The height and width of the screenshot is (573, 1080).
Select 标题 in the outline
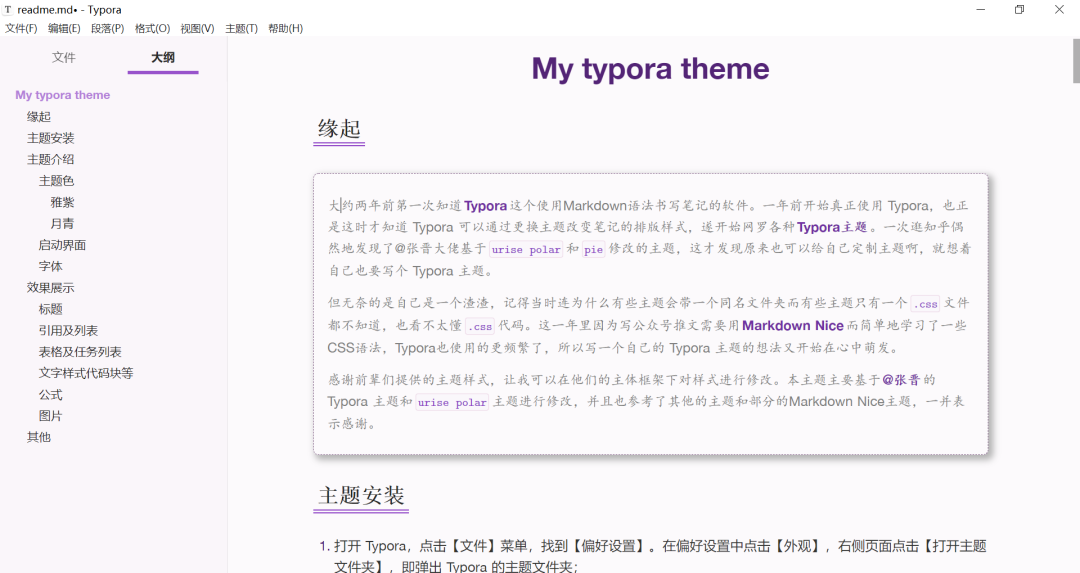pyautogui.click(x=50, y=309)
